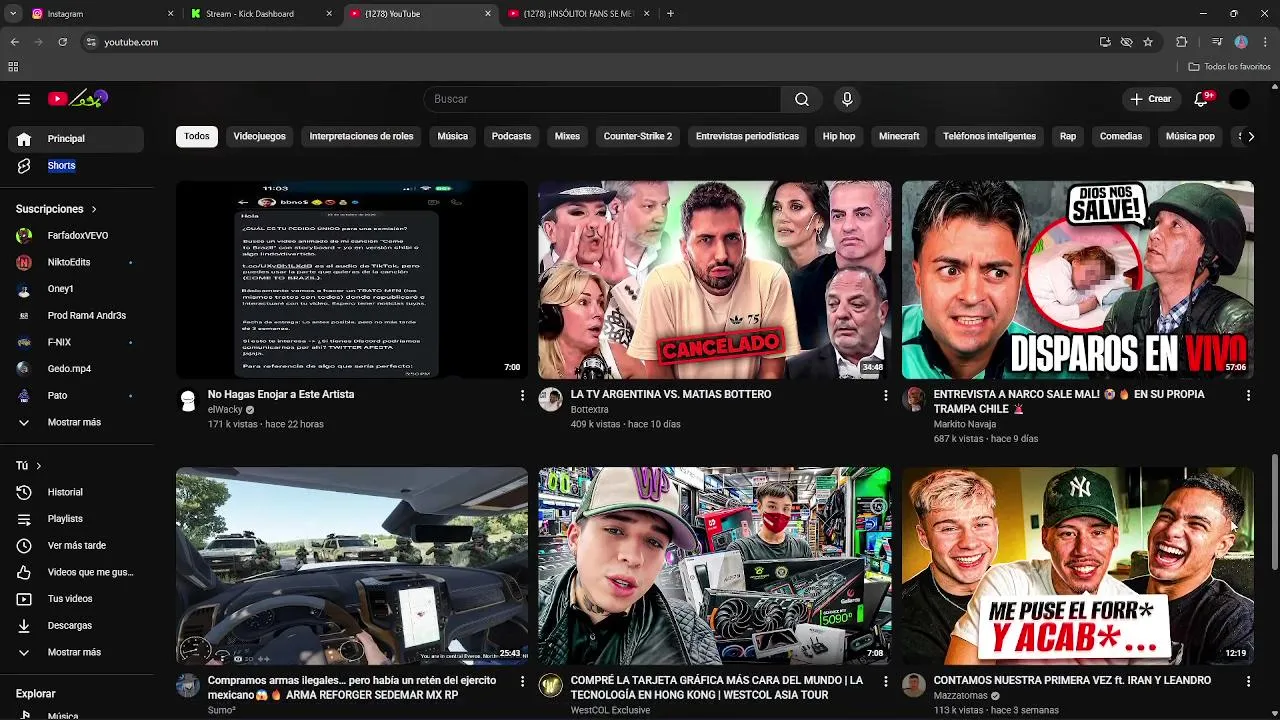Select Interpretaciones de roles chip
This screenshot has width=1280, height=720.
[x=361, y=136]
